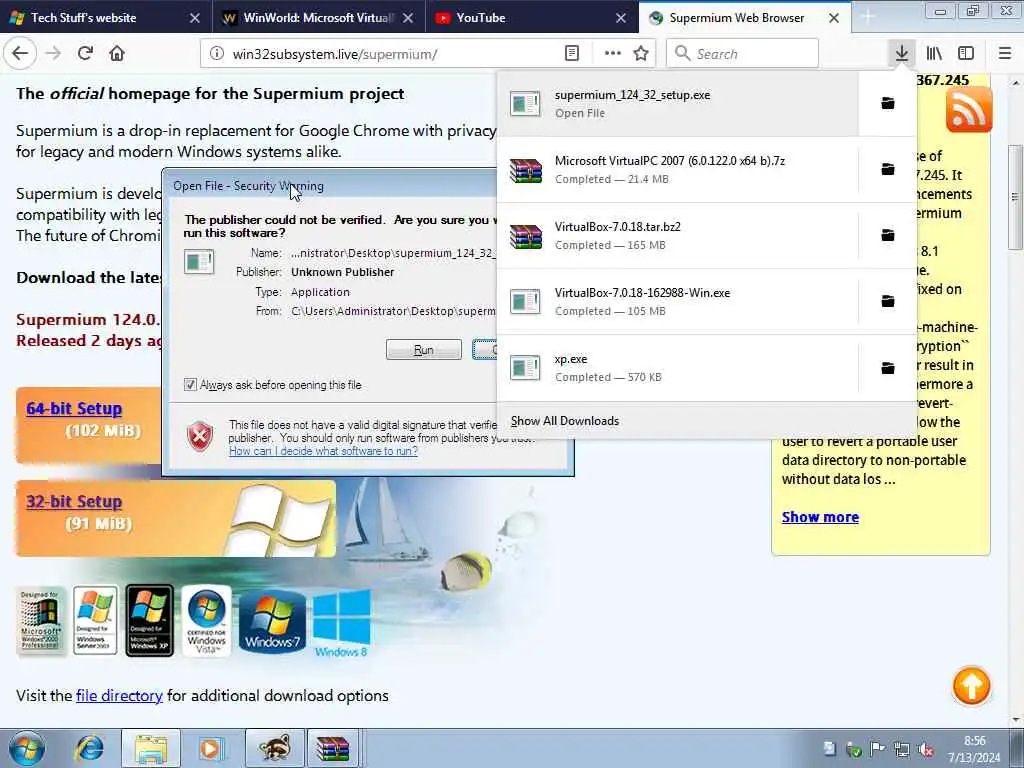Launch Internet Explorer from taskbar
The height and width of the screenshot is (768, 1024).
tap(89, 748)
